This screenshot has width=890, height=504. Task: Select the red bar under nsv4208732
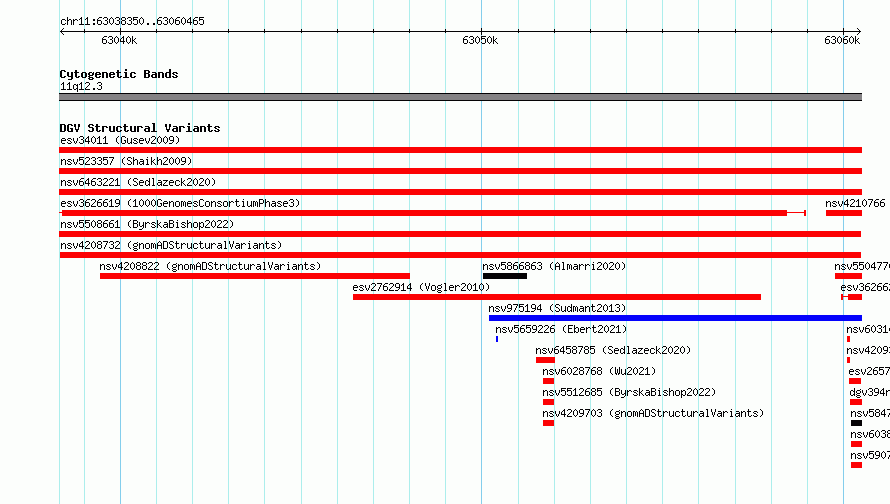pos(460,255)
